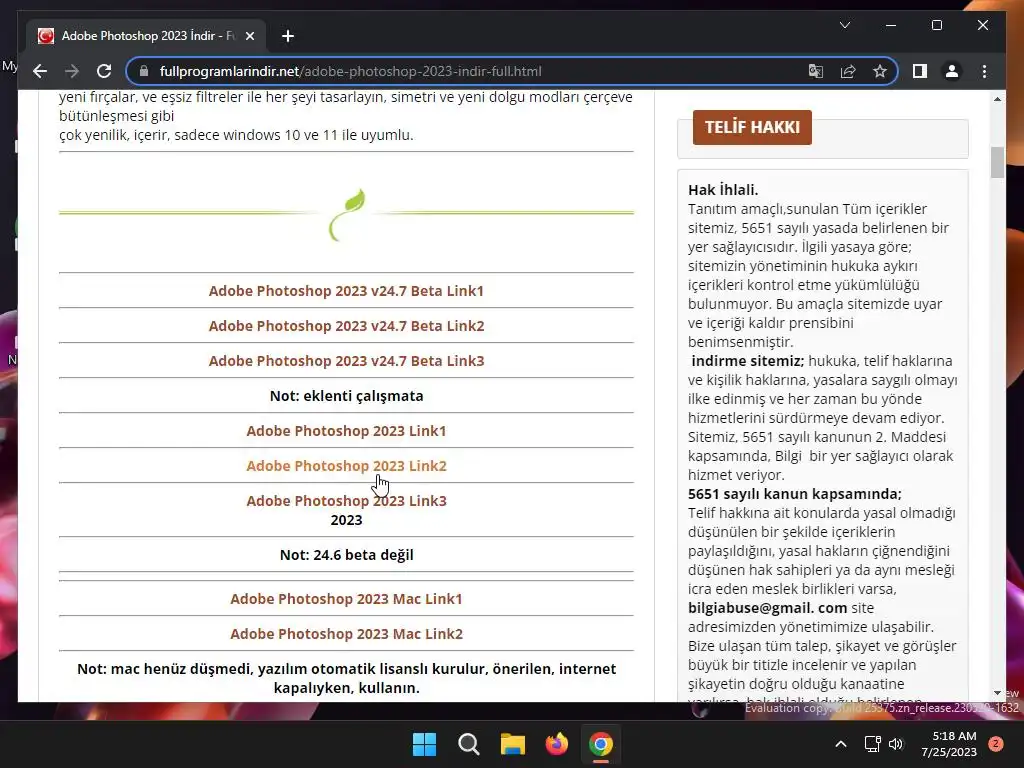Image resolution: width=1024 pixels, height=768 pixels.
Task: Click Adobe Photoshop 2023 Link1
Action: point(346,430)
